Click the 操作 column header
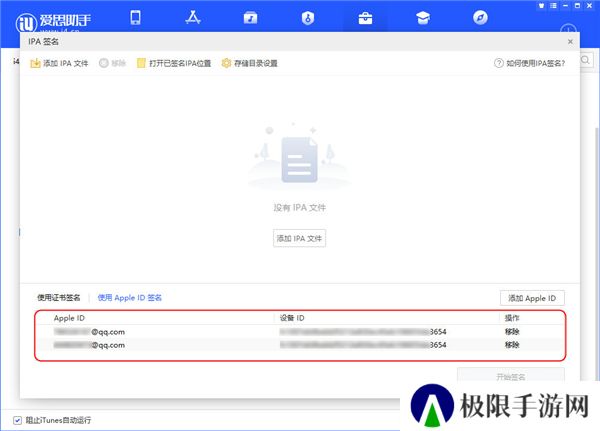The width and height of the screenshot is (600, 431). tap(512, 318)
